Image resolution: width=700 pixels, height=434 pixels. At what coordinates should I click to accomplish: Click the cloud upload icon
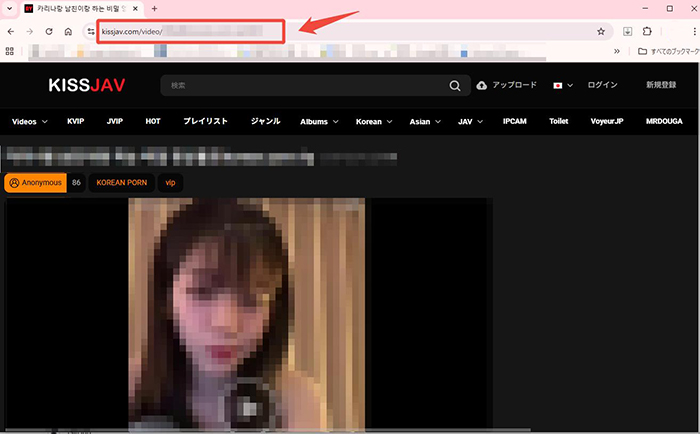[x=483, y=86]
